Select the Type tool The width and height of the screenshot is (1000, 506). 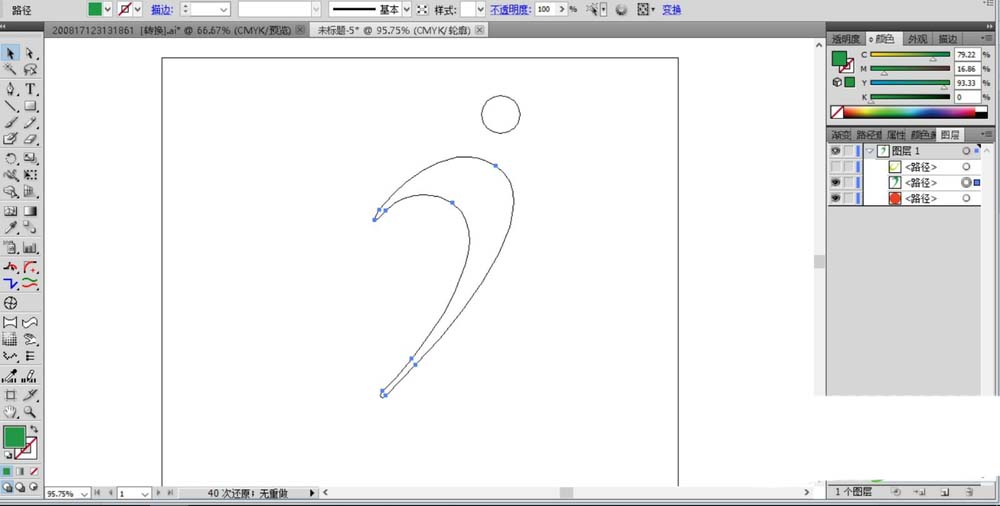[x=29, y=89]
